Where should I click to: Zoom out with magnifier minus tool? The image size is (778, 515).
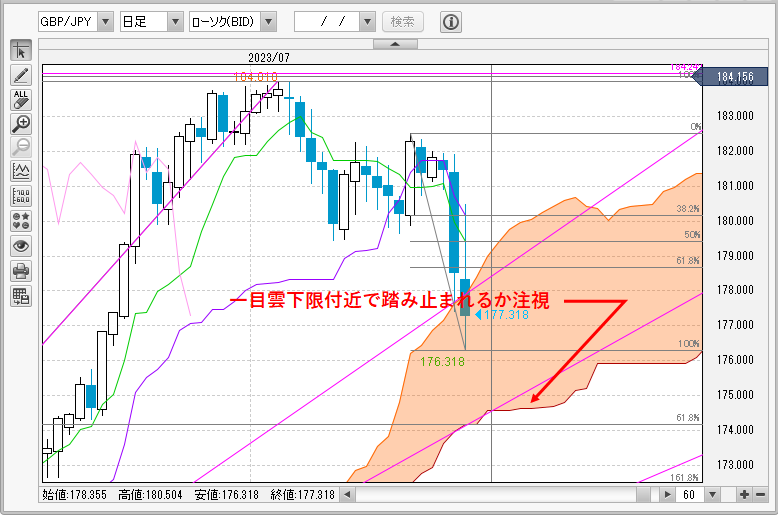click(21, 148)
